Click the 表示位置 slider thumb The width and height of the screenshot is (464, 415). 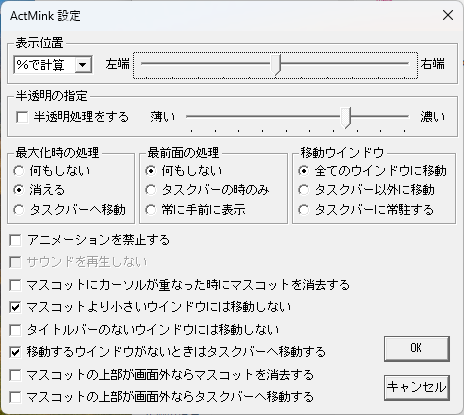(276, 65)
